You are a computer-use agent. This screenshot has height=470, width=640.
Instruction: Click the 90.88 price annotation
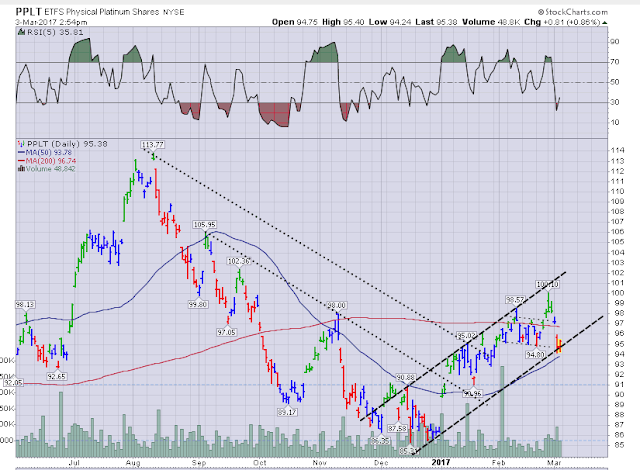point(406,378)
